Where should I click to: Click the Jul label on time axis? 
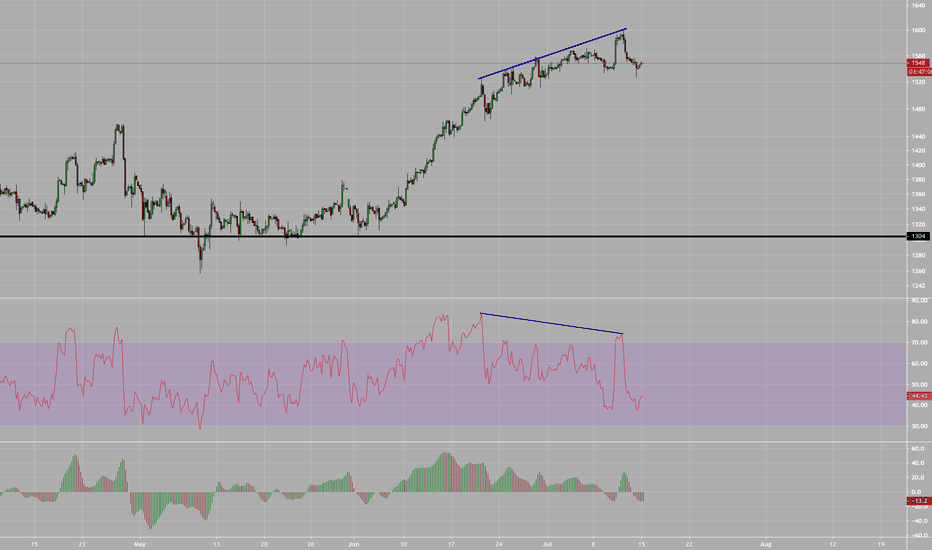pyautogui.click(x=547, y=544)
